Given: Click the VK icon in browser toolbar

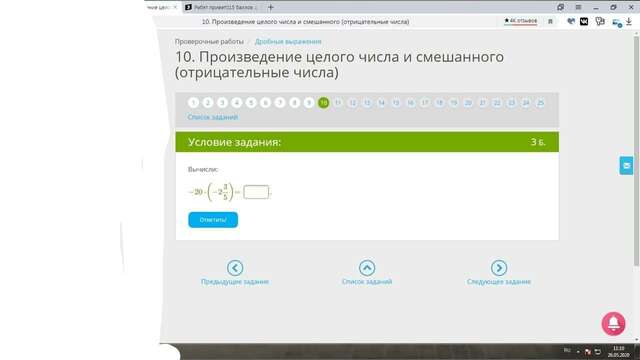Looking at the screenshot, I should (x=584, y=21).
